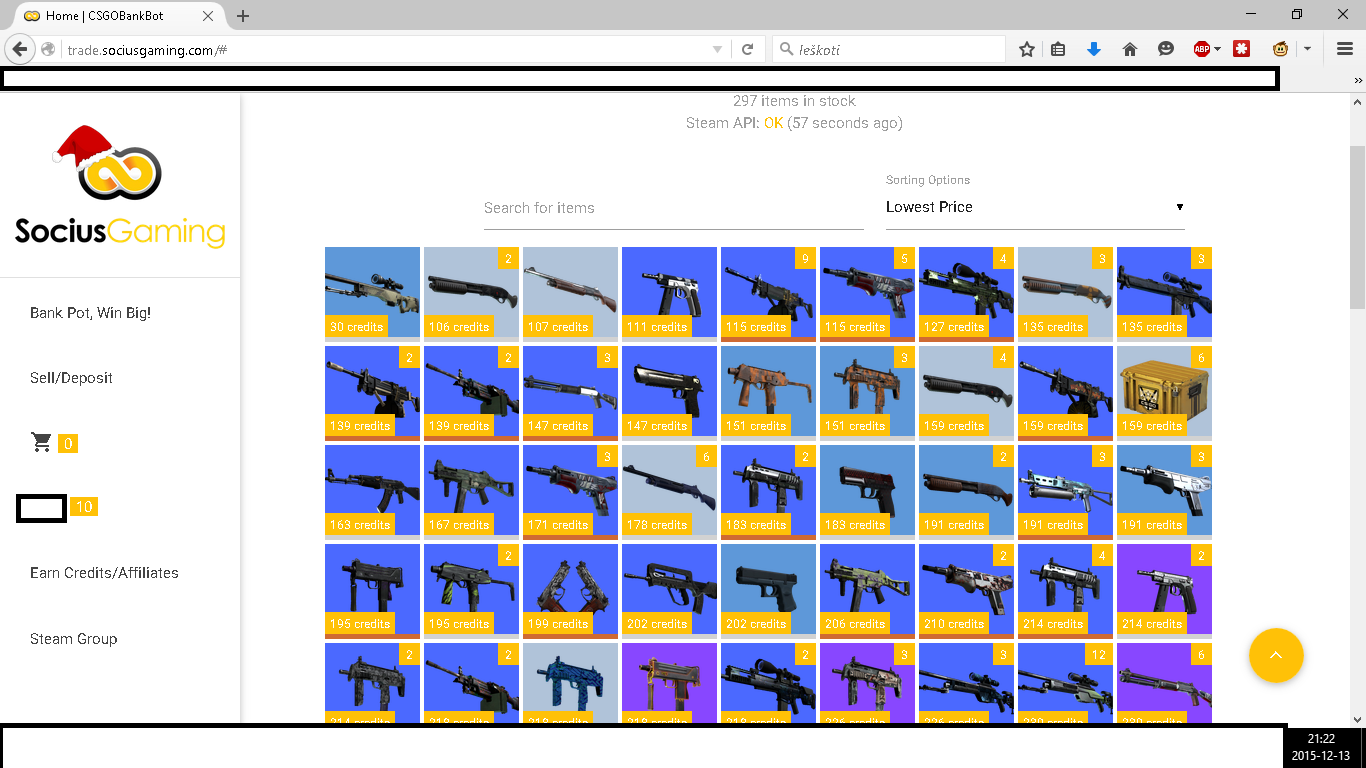Open the Steam Group link
The height and width of the screenshot is (768, 1366).
[73, 639]
